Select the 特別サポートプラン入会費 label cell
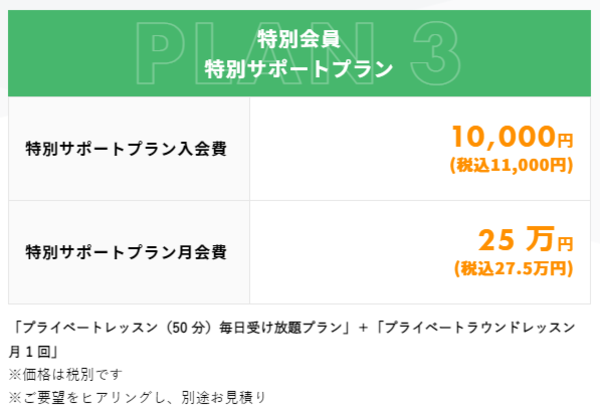The height and width of the screenshot is (410, 600). click(x=129, y=149)
